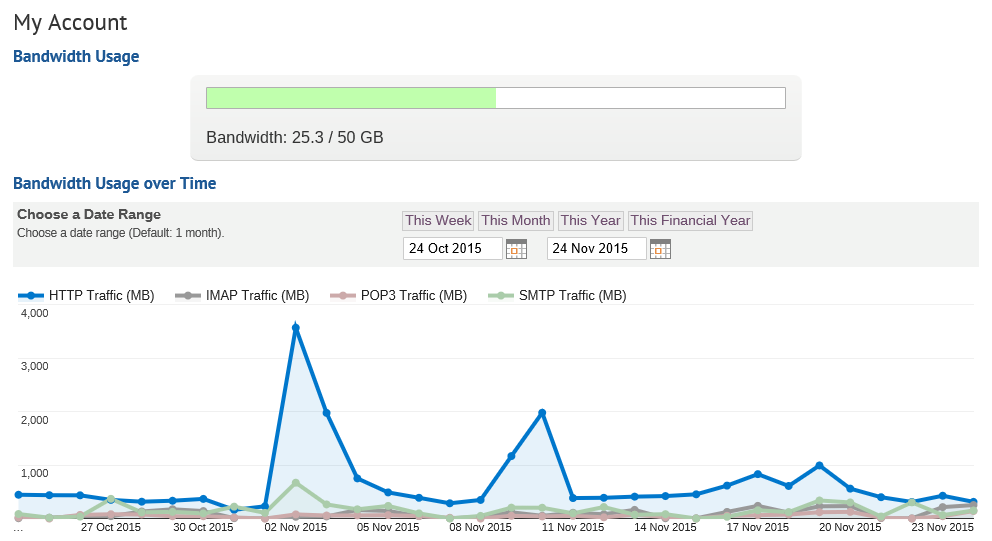
Task: Select the This Month range
Action: pyautogui.click(x=516, y=220)
